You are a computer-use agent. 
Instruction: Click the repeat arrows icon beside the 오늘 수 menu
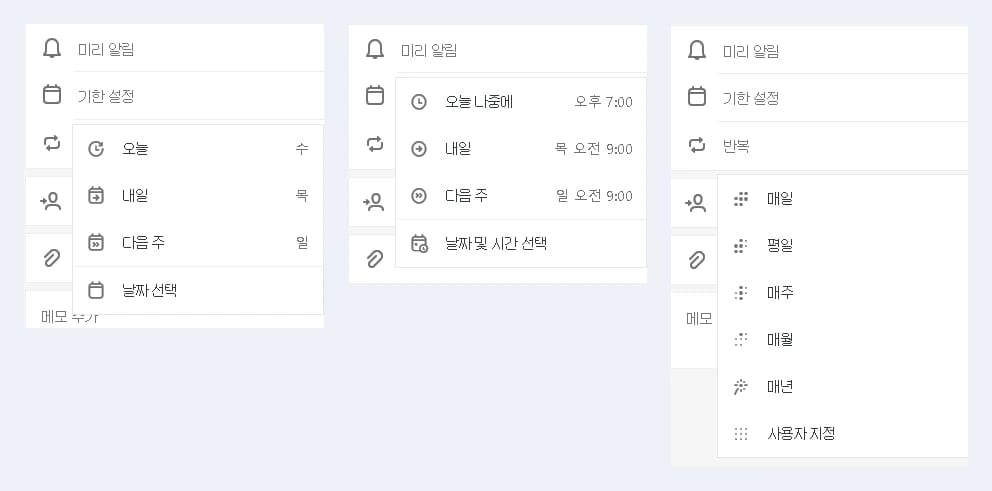pyautogui.click(x=52, y=143)
